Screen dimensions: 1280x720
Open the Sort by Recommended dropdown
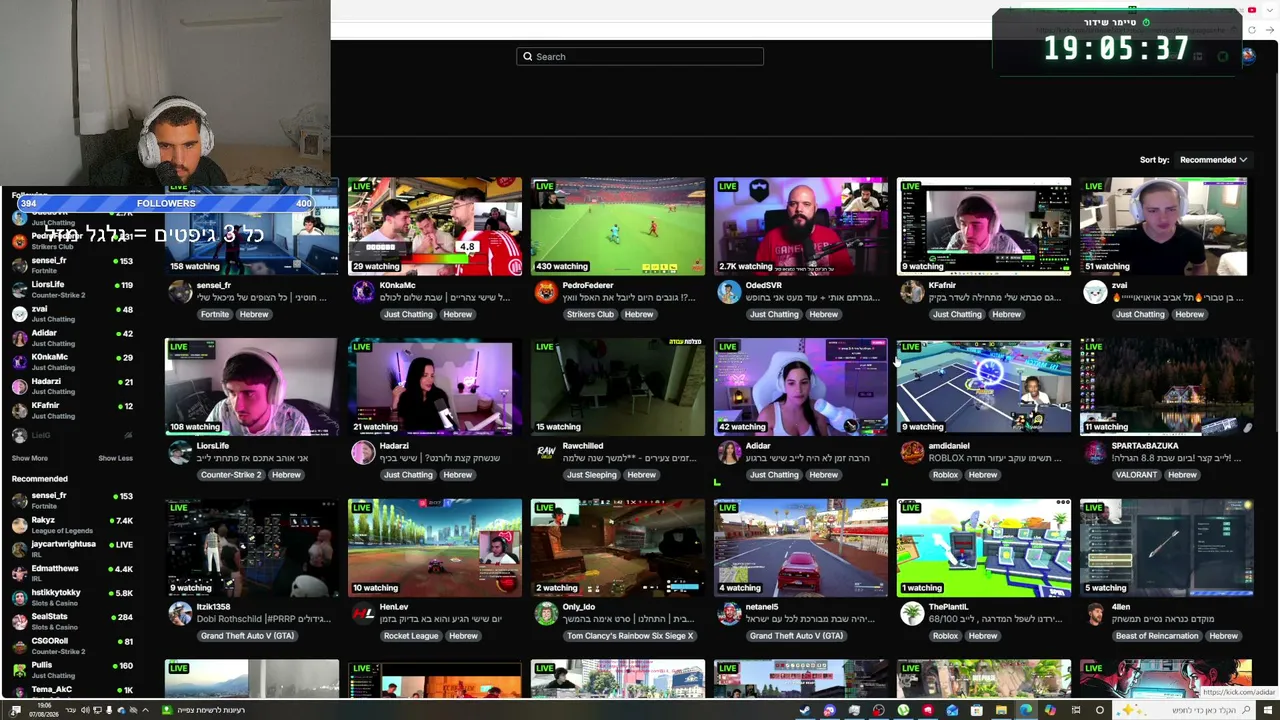(x=1213, y=160)
